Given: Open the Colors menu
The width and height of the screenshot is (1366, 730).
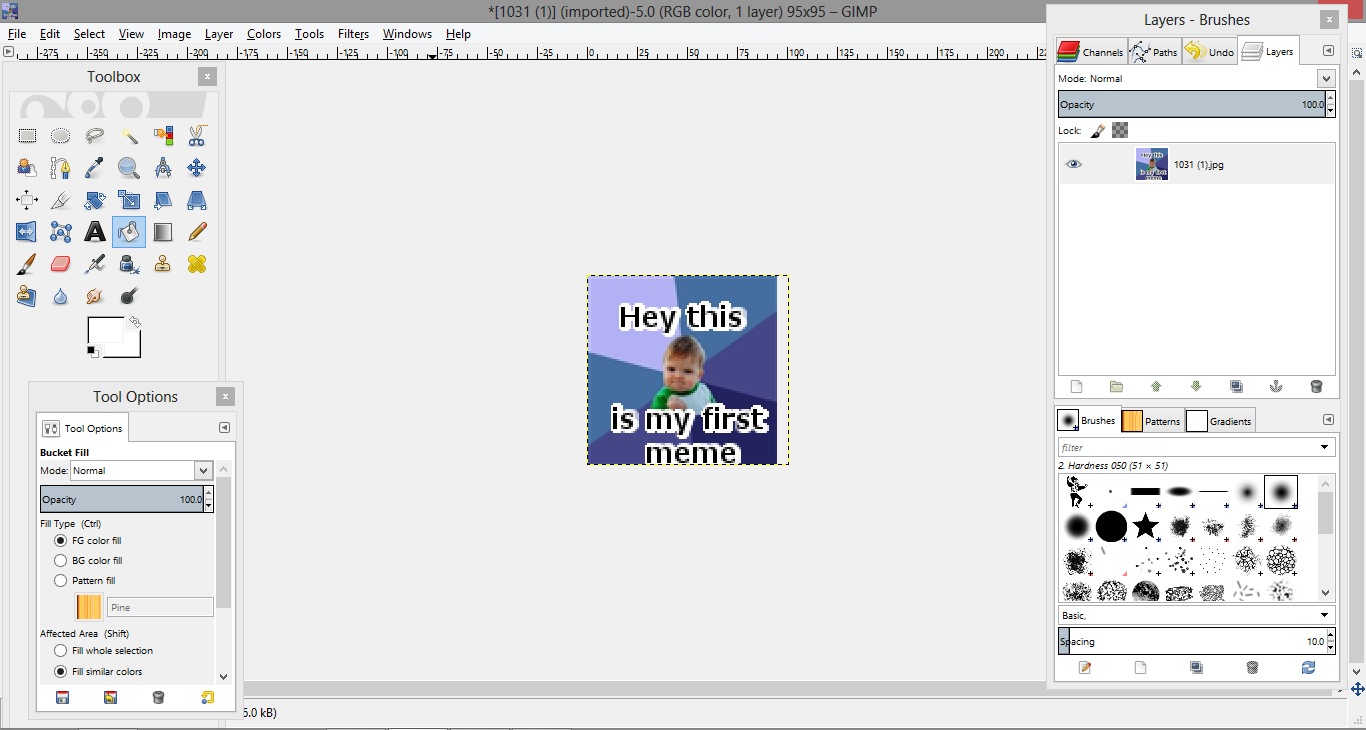Looking at the screenshot, I should 264,33.
